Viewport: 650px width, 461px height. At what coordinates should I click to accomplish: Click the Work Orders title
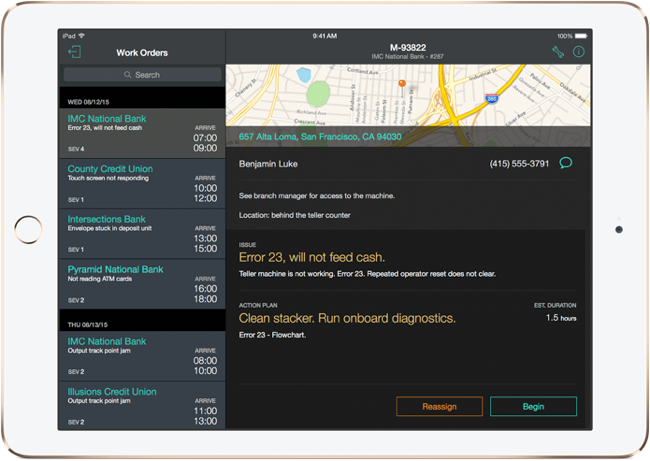(142, 53)
